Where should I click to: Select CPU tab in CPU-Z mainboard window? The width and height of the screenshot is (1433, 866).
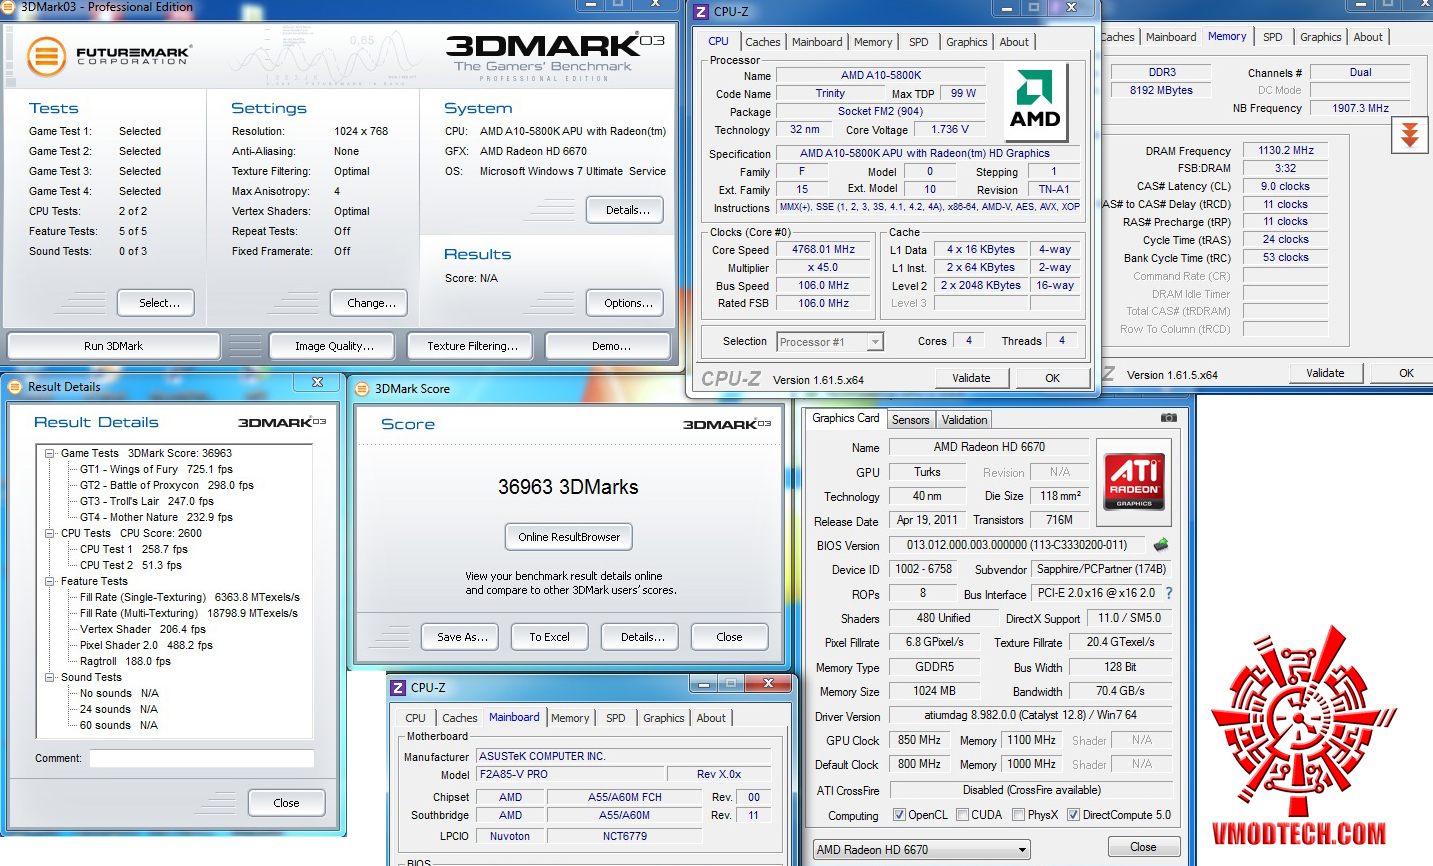click(415, 718)
